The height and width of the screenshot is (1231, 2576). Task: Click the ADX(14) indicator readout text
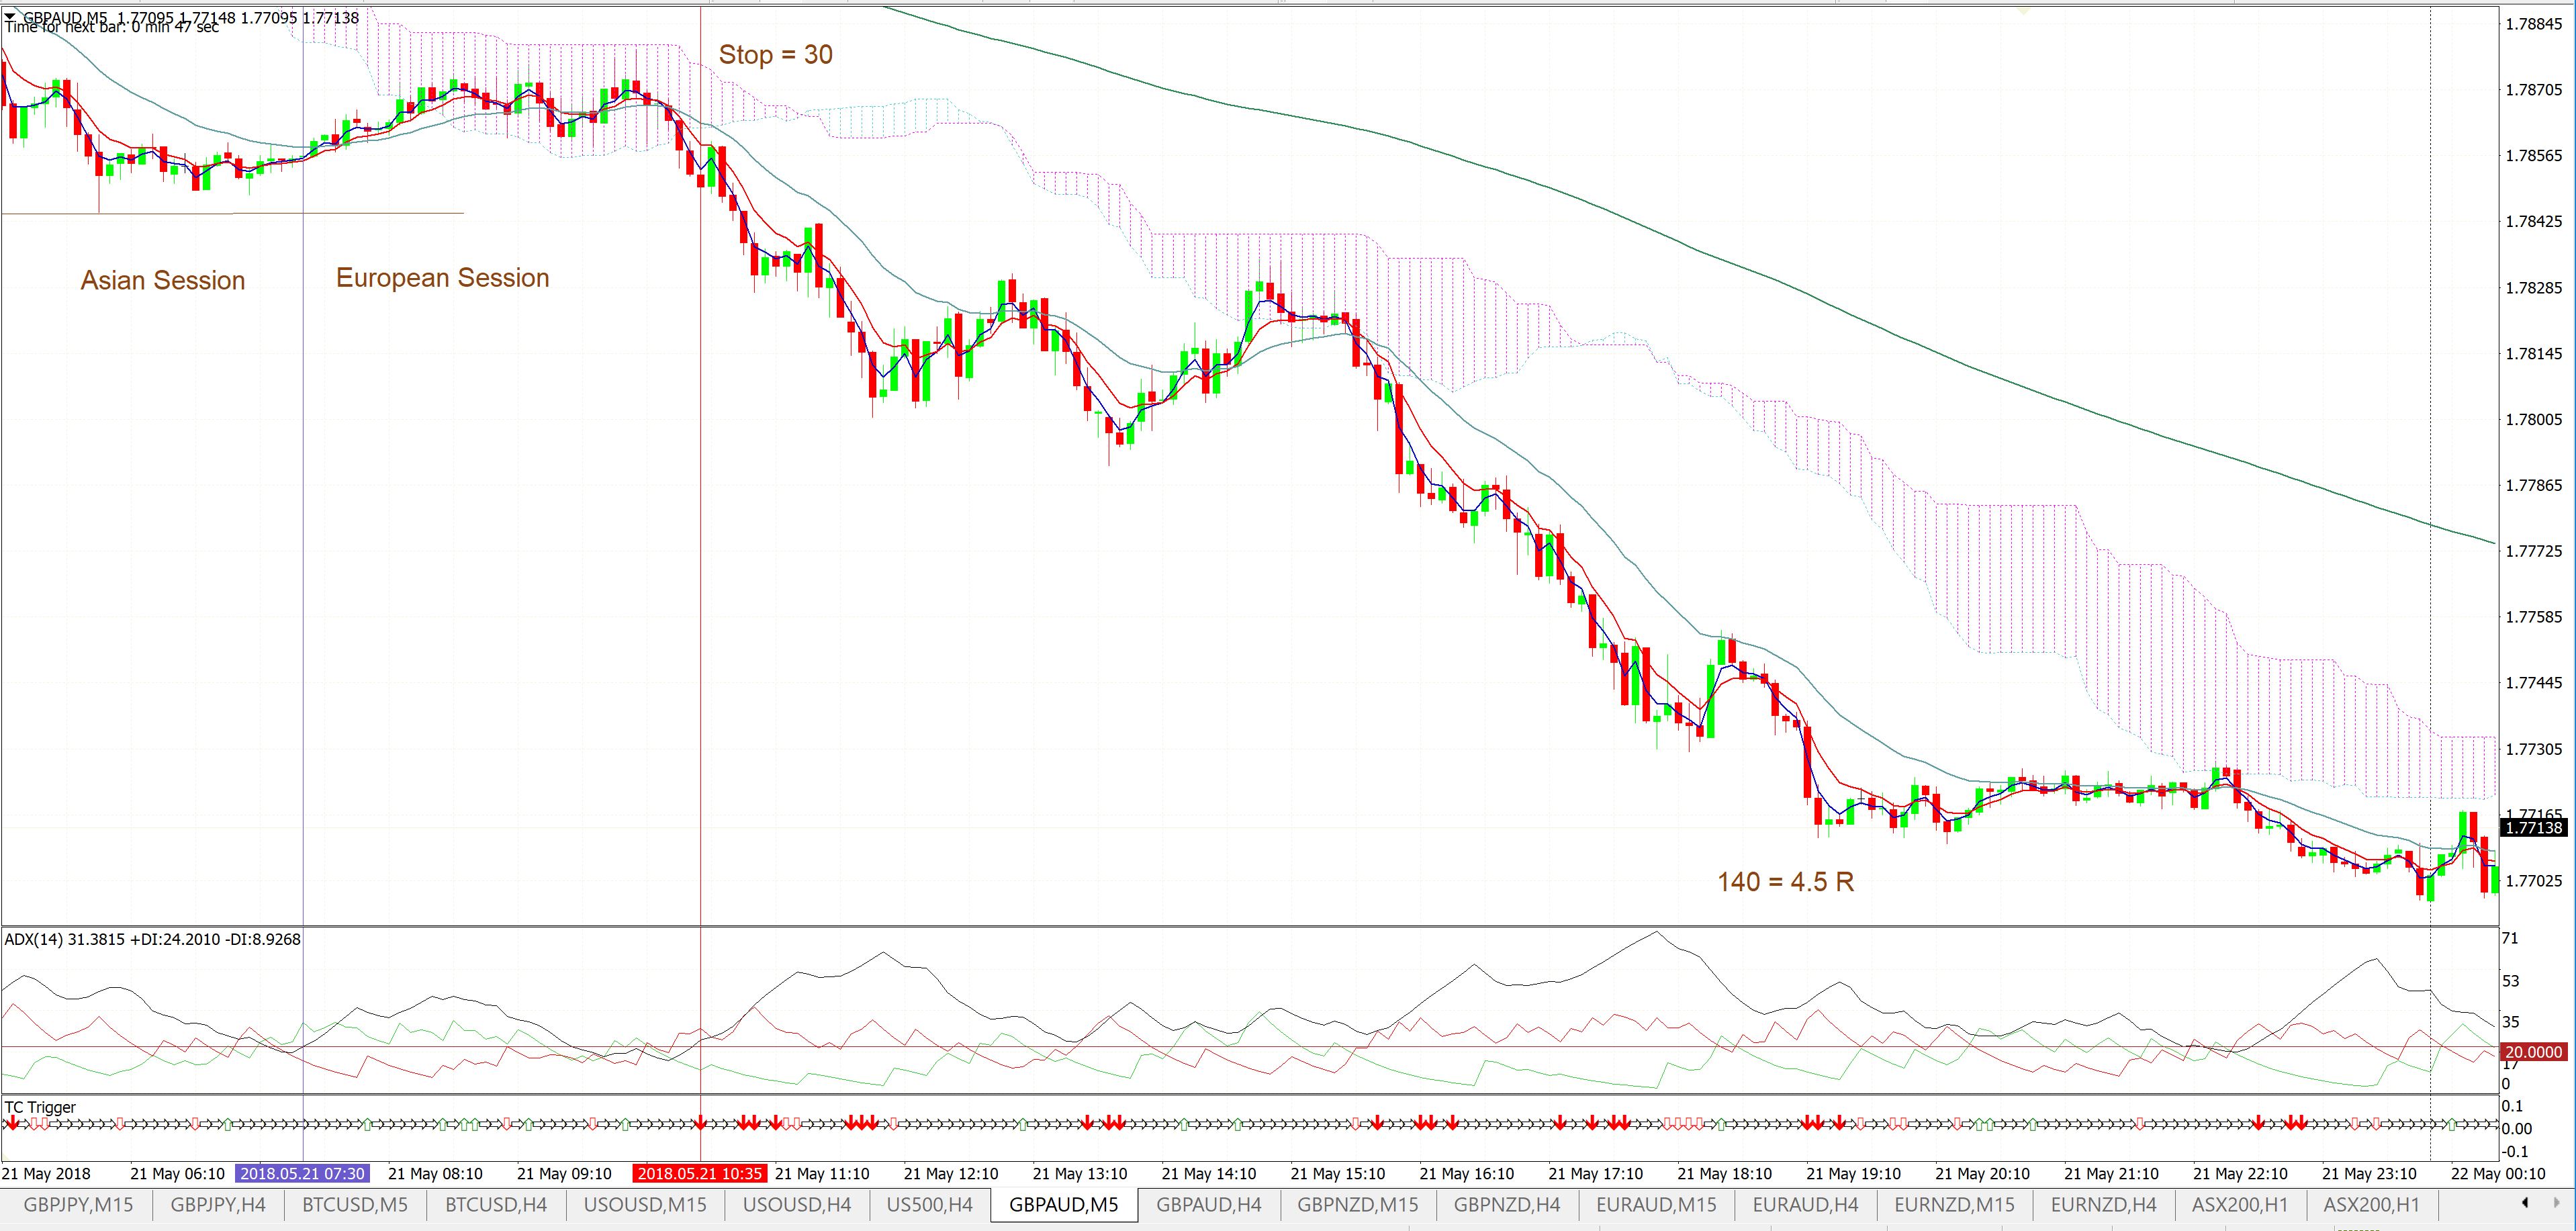pyautogui.click(x=153, y=939)
